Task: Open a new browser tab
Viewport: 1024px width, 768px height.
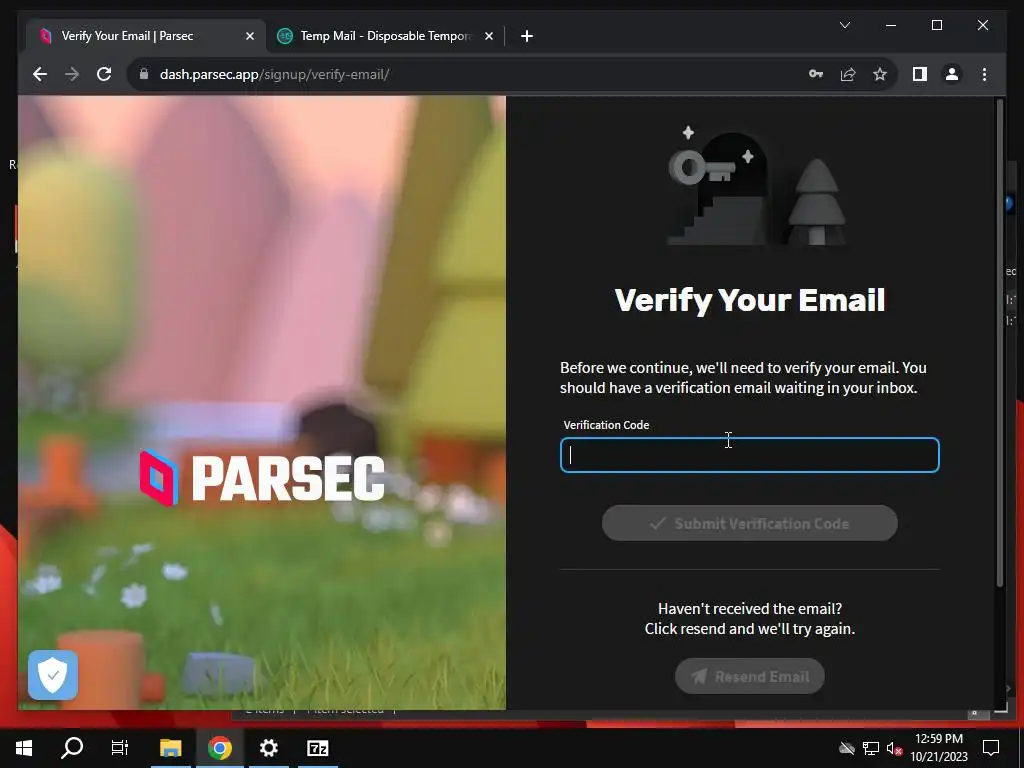Action: coord(527,36)
